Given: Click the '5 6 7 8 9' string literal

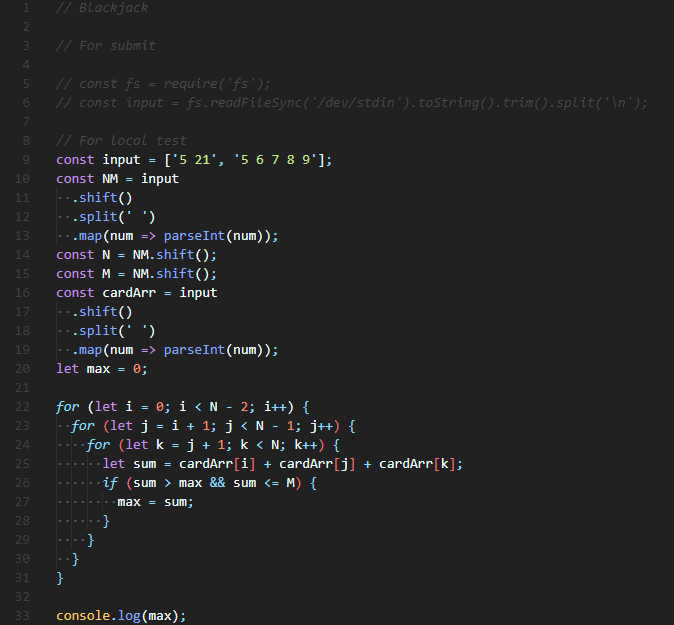Looking at the screenshot, I should [x=275, y=160].
